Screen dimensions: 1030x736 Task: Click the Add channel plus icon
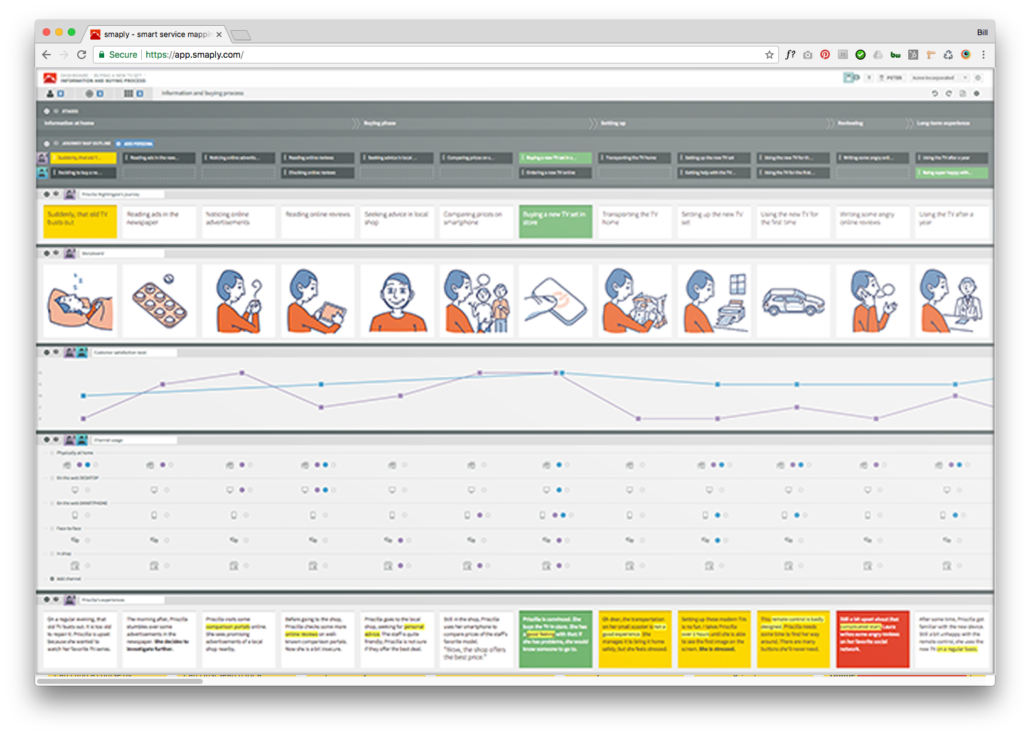(x=53, y=579)
